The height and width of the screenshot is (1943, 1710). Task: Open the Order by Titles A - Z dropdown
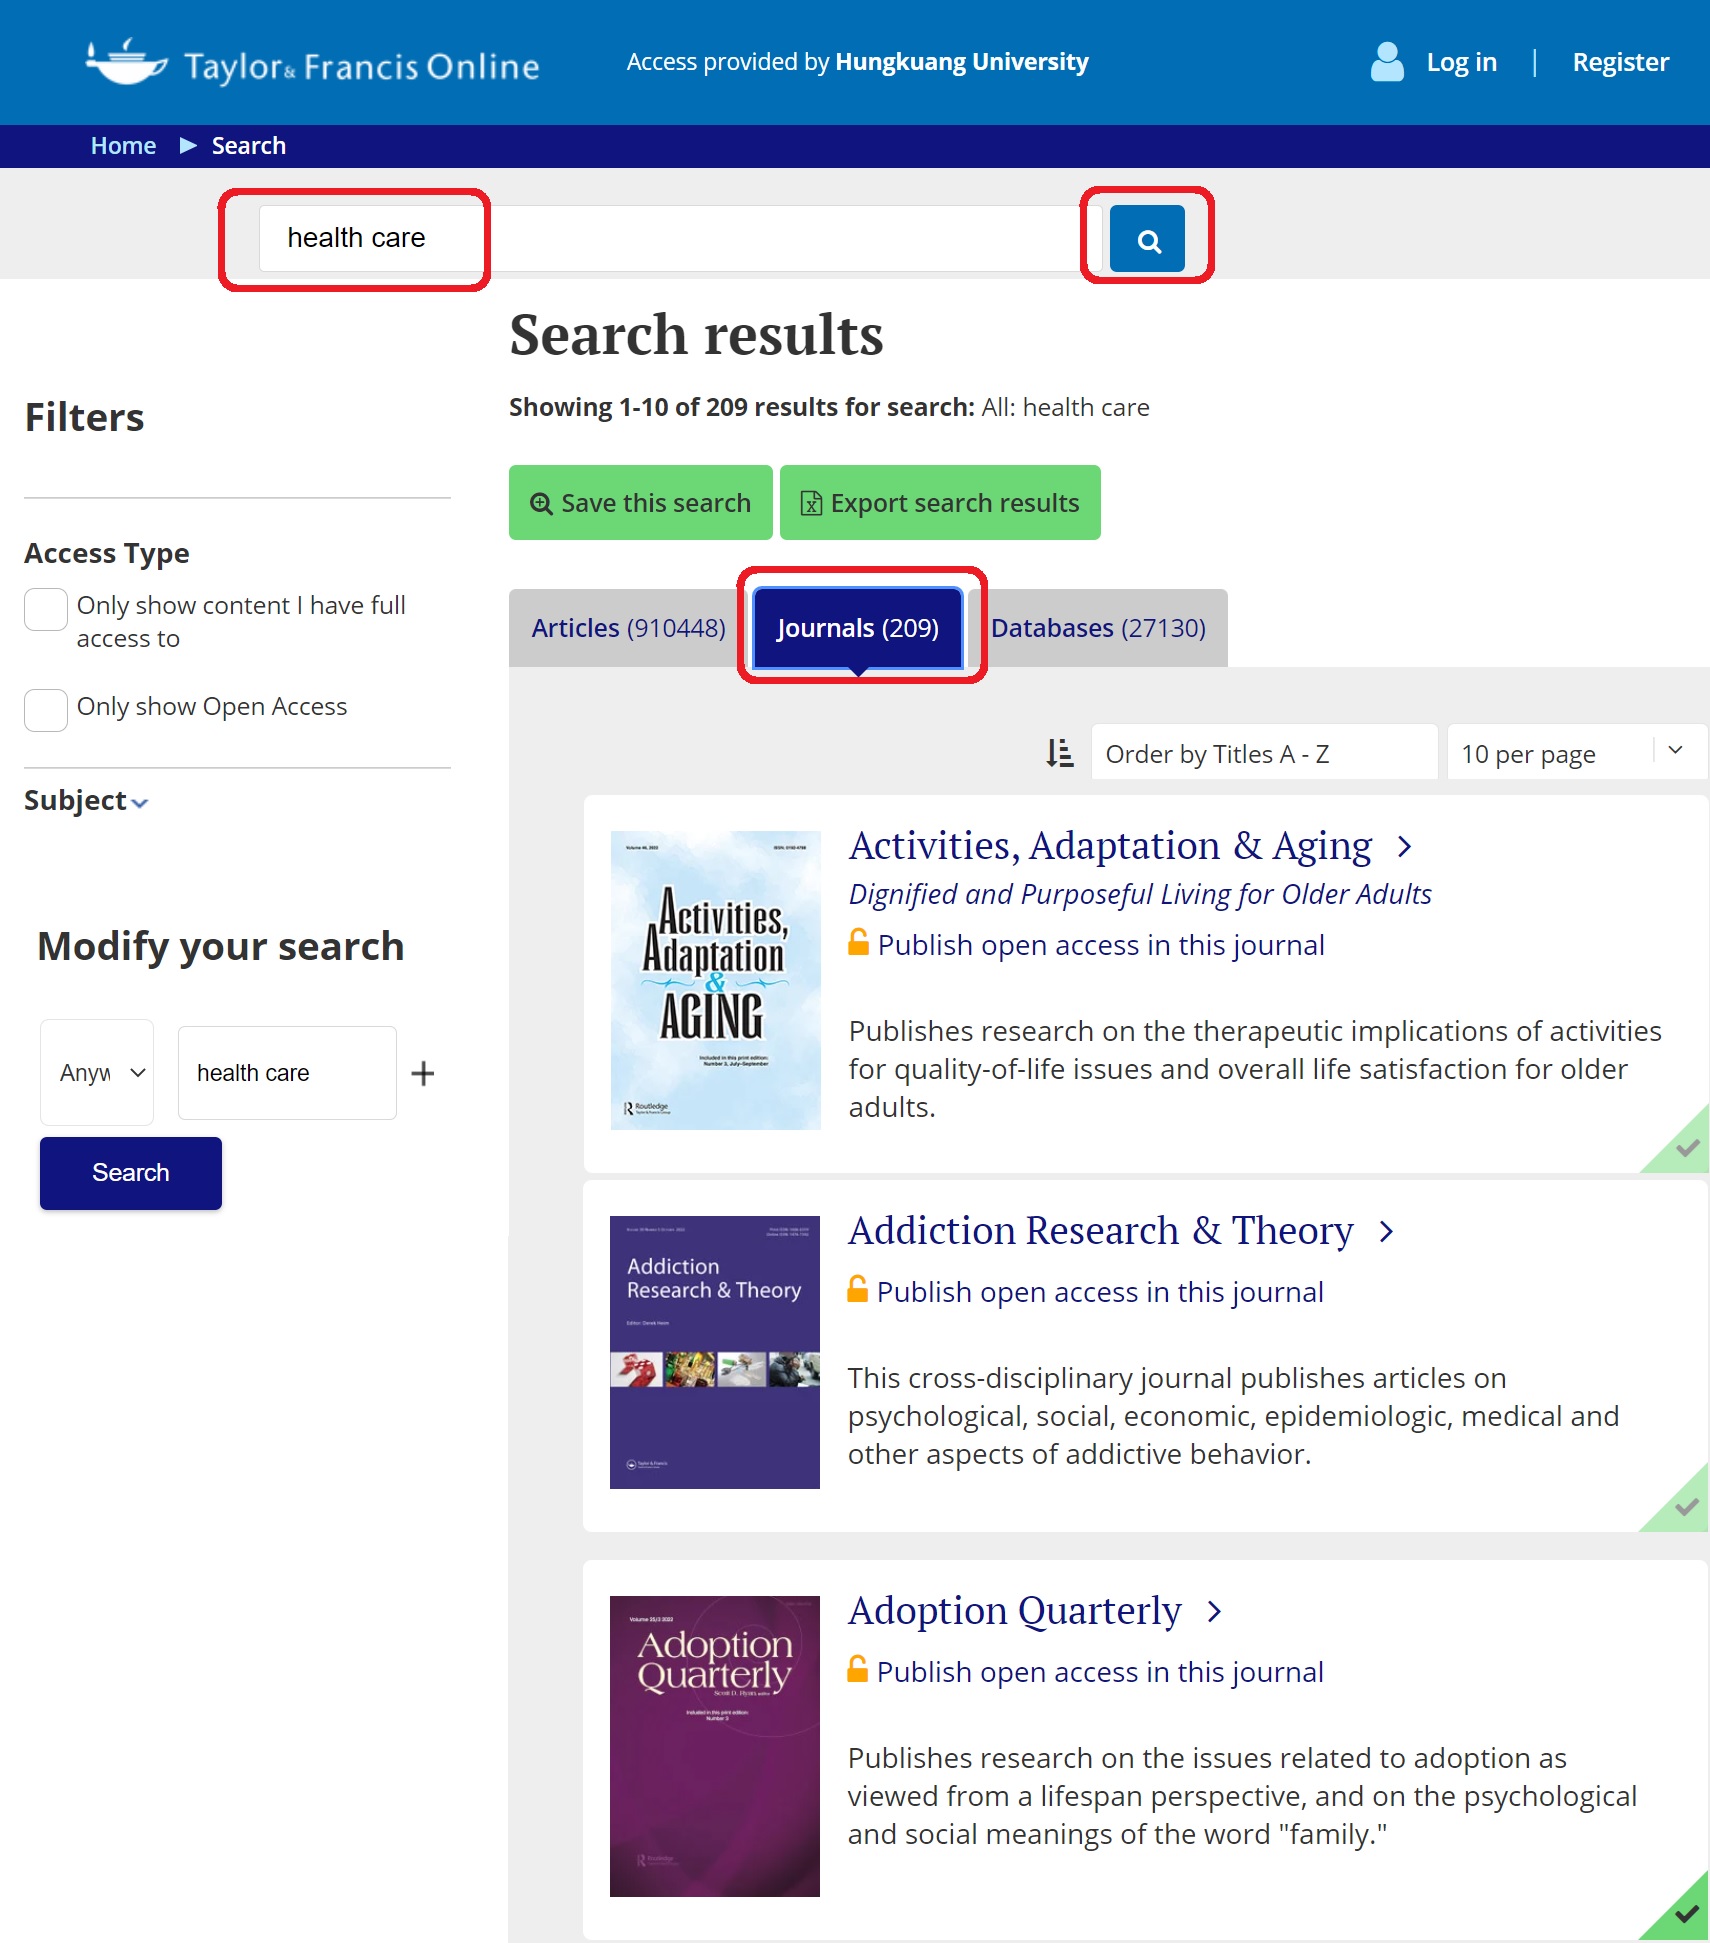[x=1264, y=753]
